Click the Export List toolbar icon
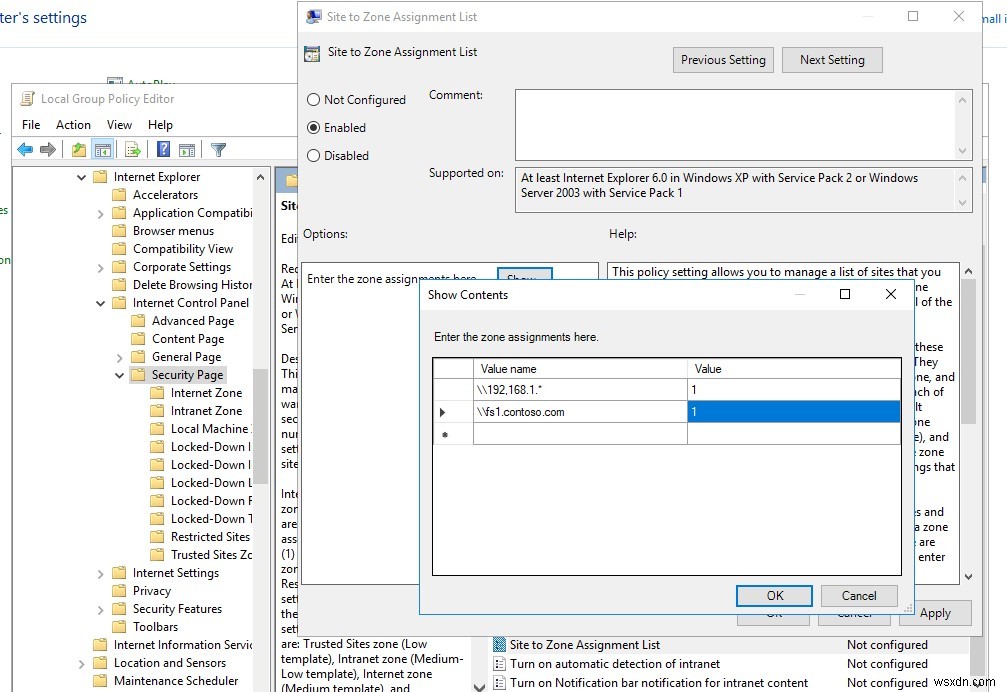This screenshot has height=692, width=1007. pyautogui.click(x=131, y=148)
